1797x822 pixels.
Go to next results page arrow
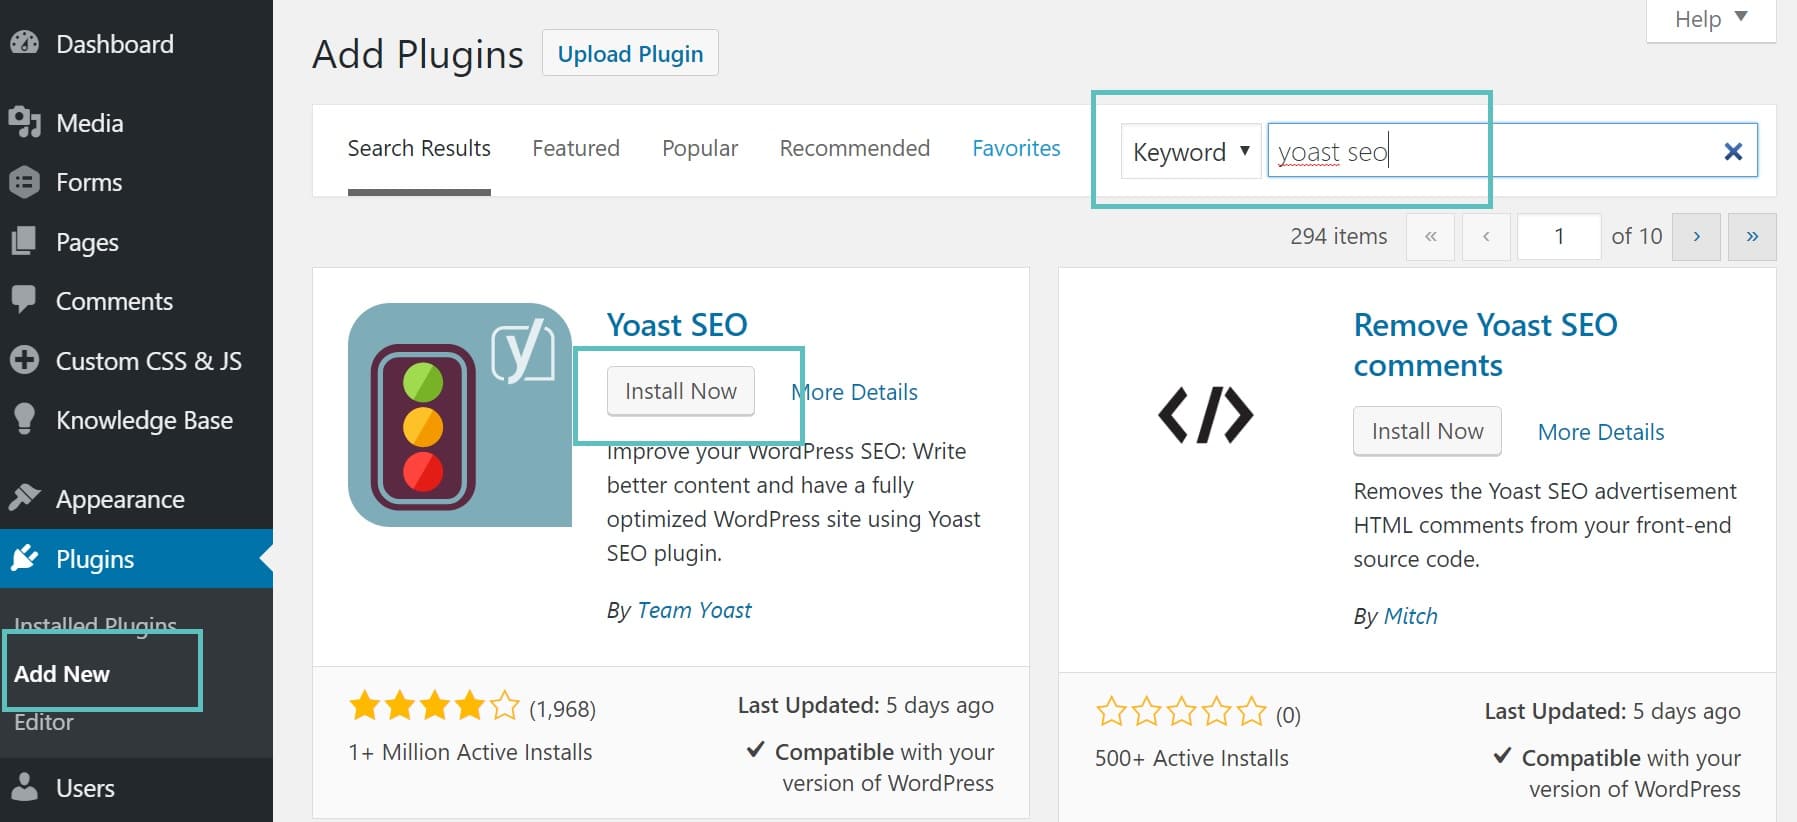[1696, 237]
